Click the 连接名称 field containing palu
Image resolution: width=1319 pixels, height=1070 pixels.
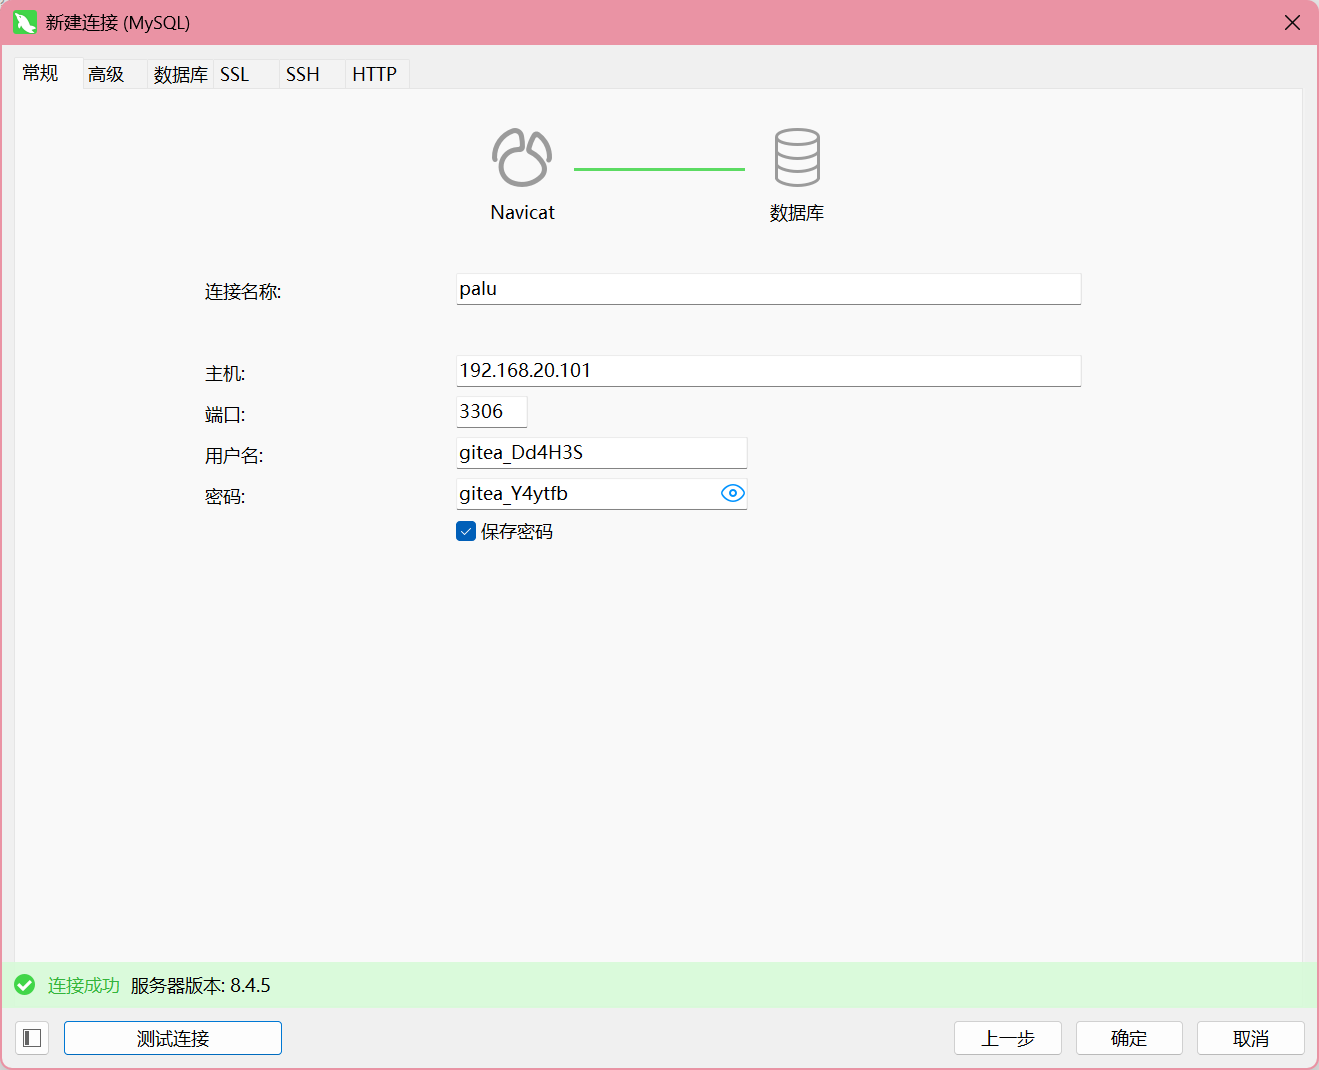tap(768, 289)
